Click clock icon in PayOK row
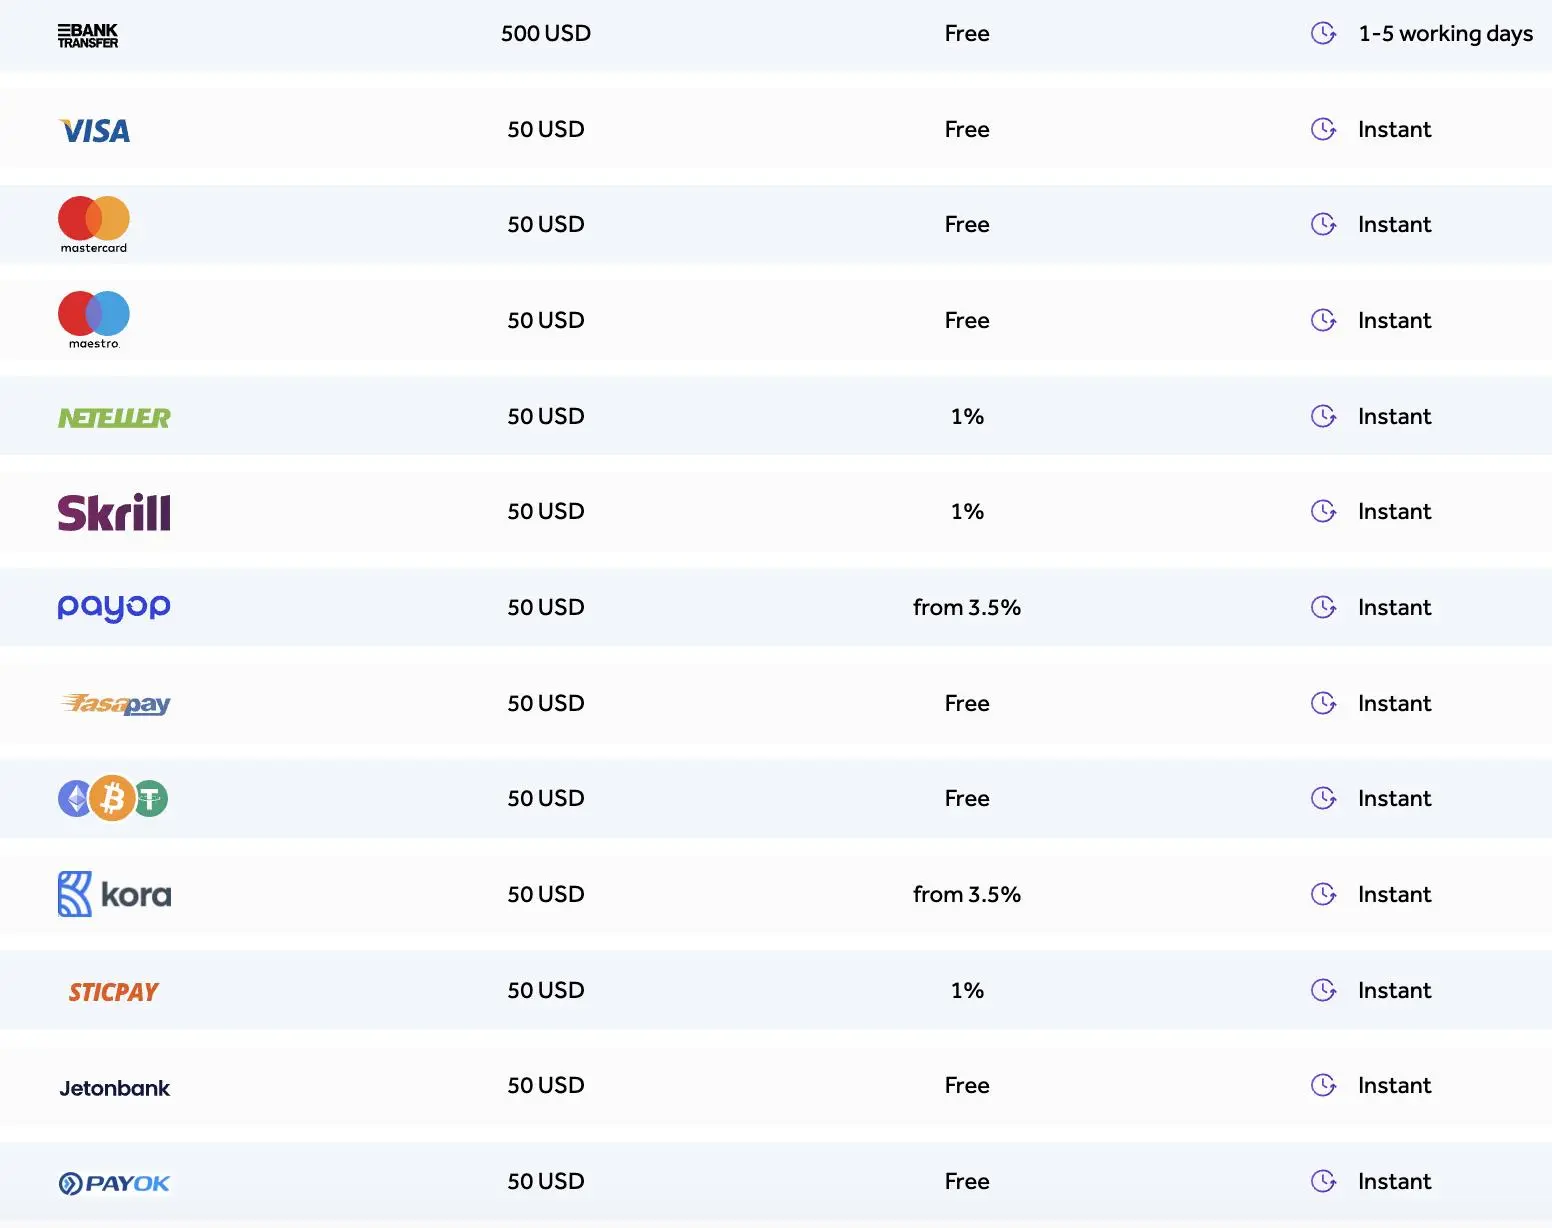1552x1228 pixels. coord(1323,1181)
